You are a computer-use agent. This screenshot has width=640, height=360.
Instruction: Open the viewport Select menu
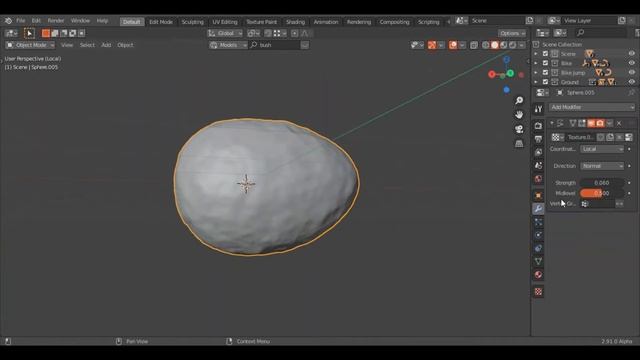87,45
